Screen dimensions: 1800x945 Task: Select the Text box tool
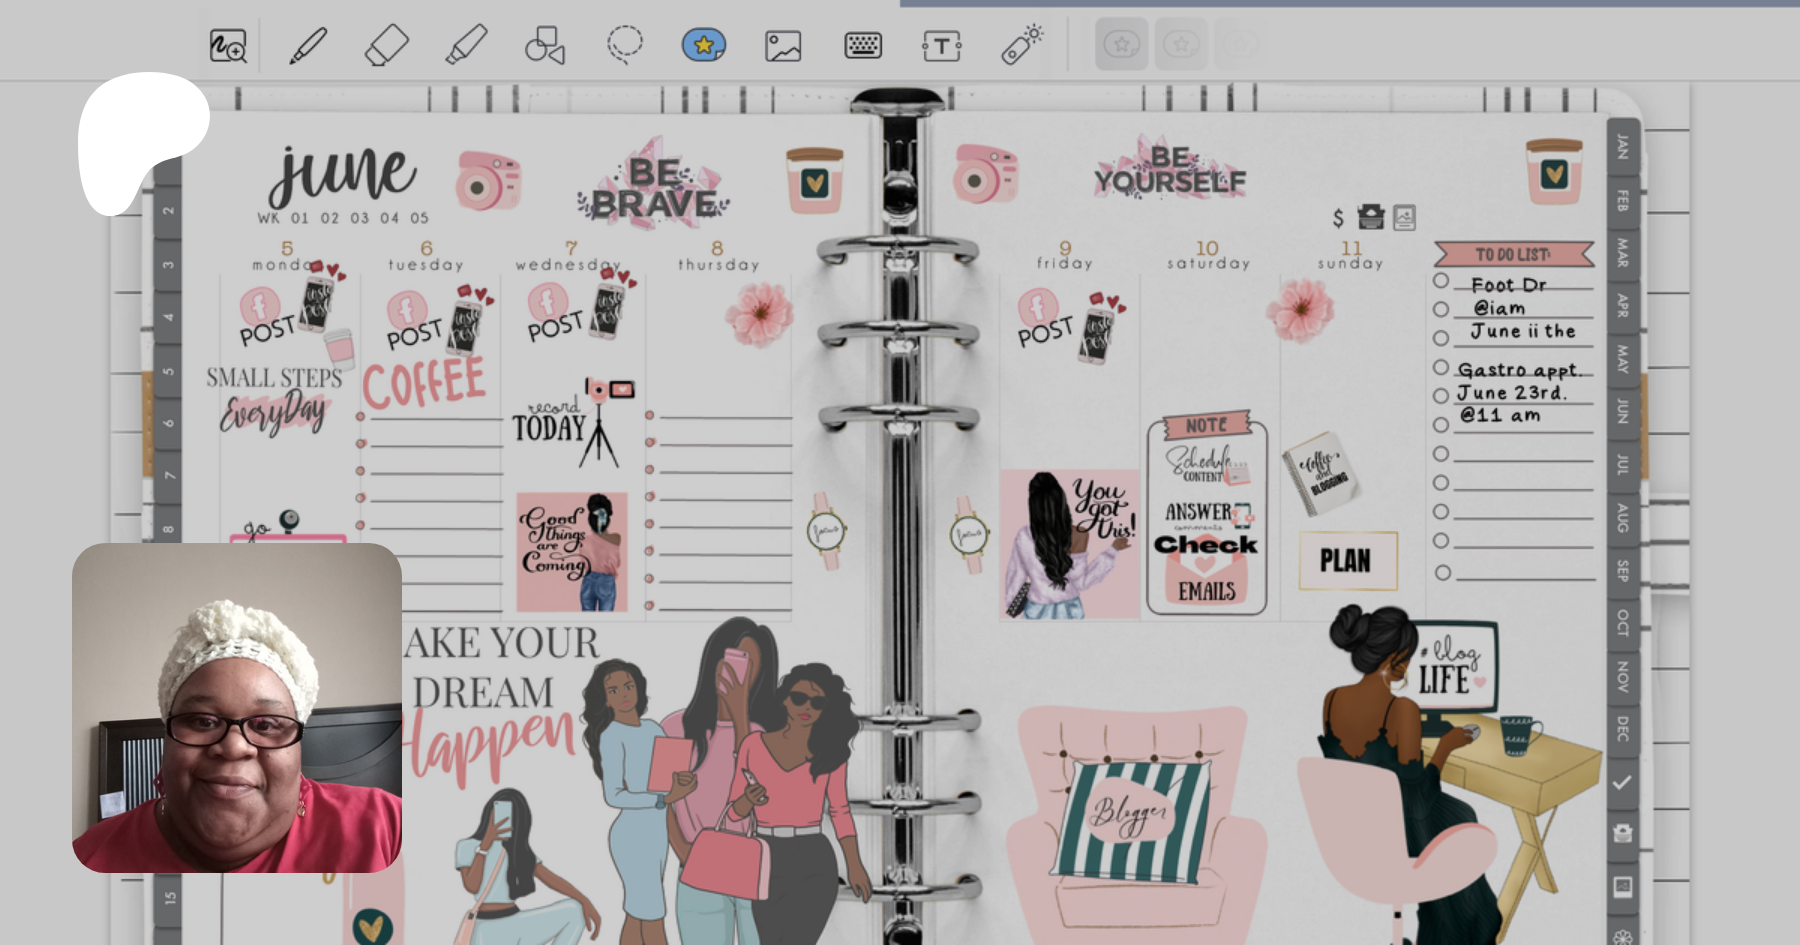pos(941,46)
